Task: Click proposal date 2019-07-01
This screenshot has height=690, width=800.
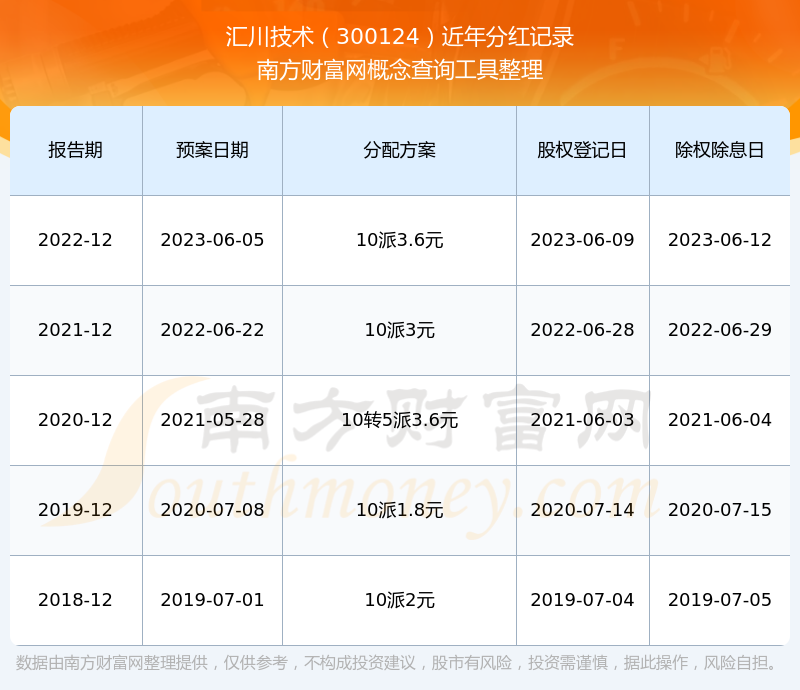Action: coord(212,600)
